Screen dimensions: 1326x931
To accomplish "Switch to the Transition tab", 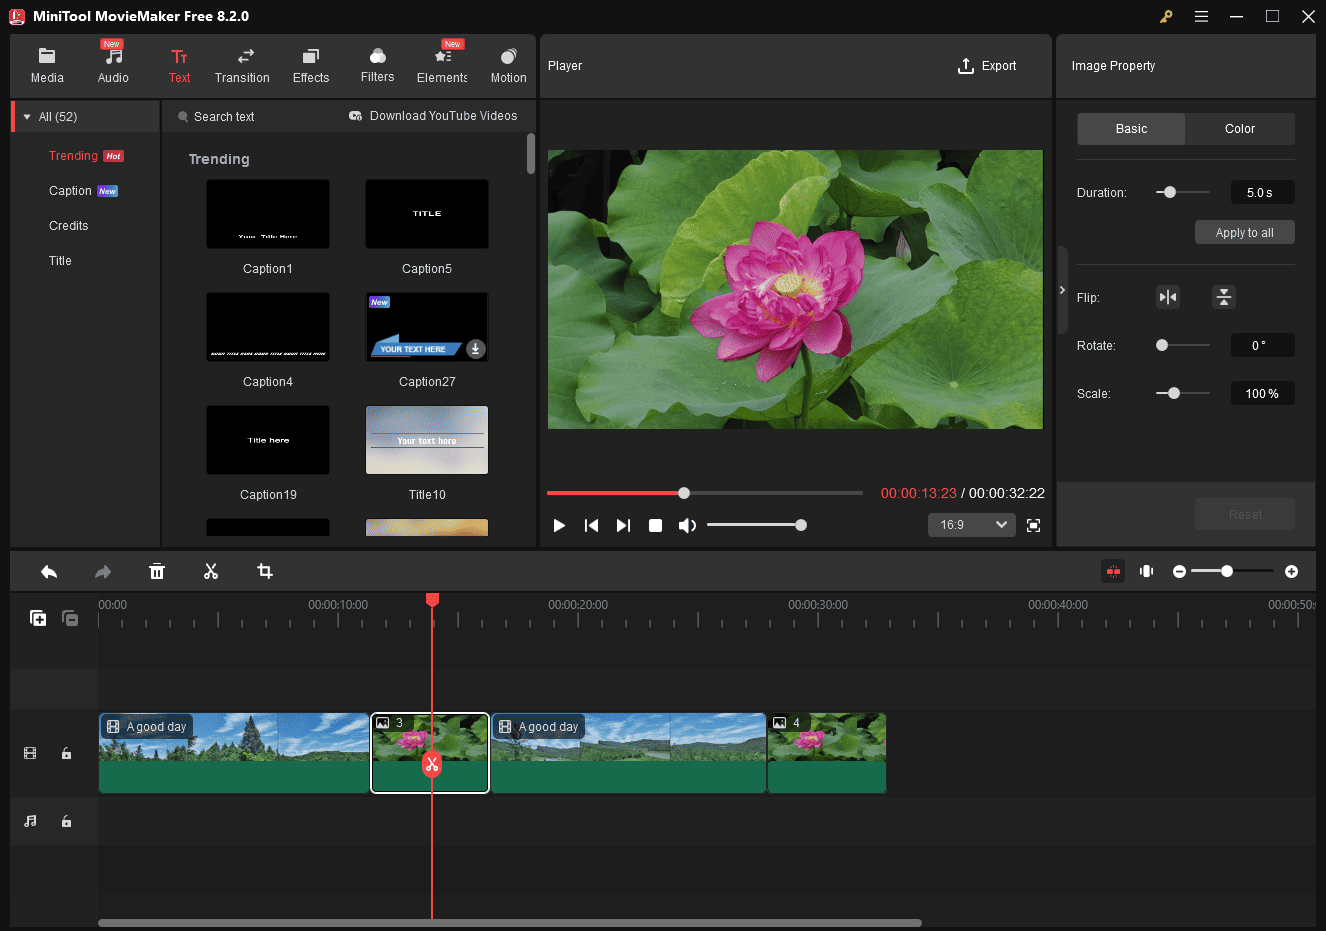I will [242, 66].
